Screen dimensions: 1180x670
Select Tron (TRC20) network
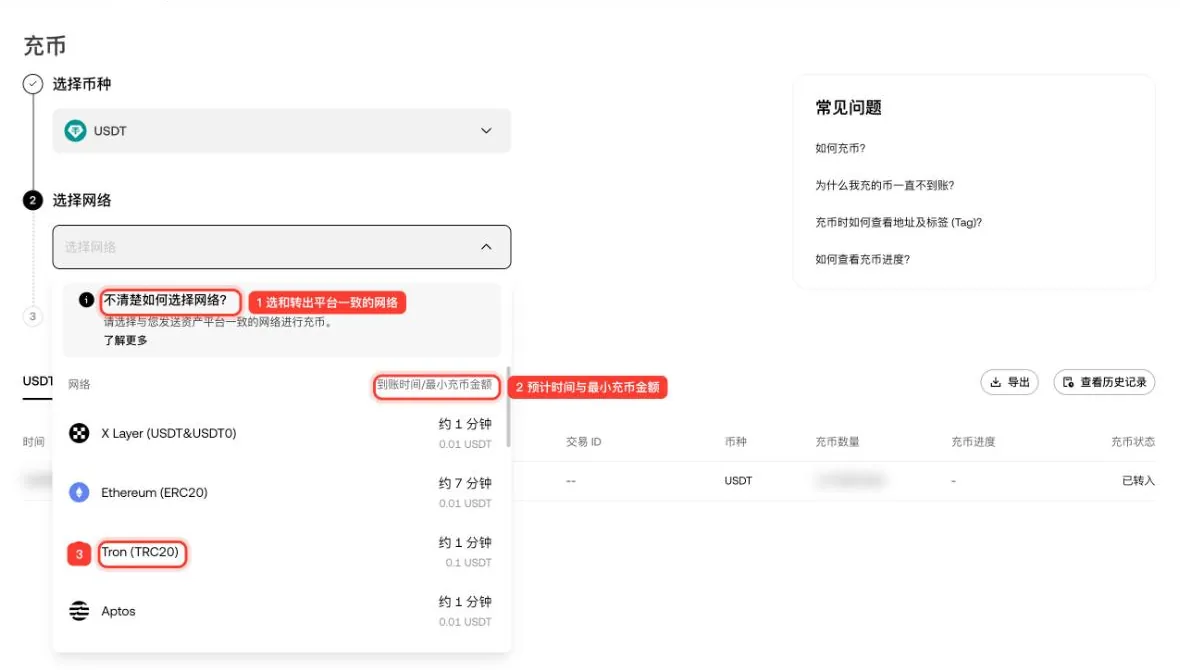point(280,552)
